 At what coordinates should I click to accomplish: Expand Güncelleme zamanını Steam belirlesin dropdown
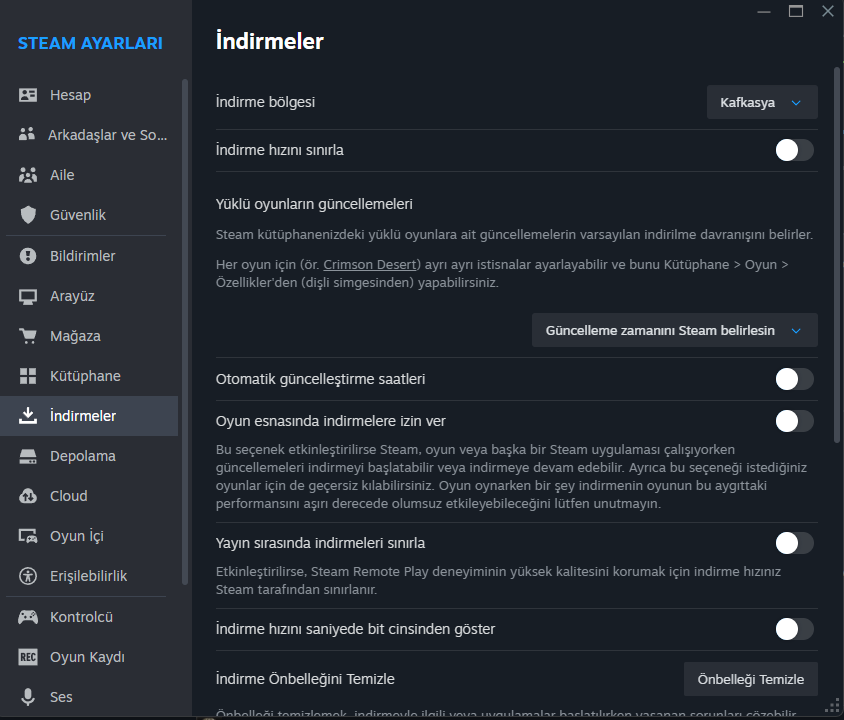675,330
